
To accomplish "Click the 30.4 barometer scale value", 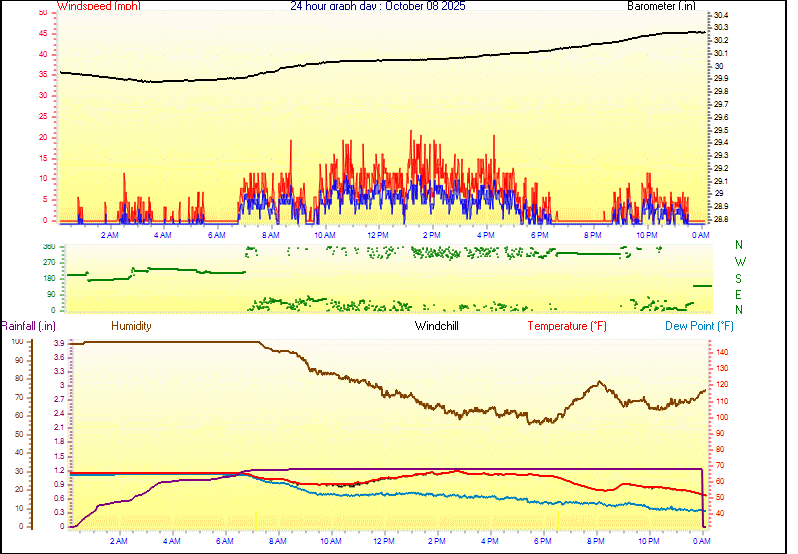I will point(720,15).
